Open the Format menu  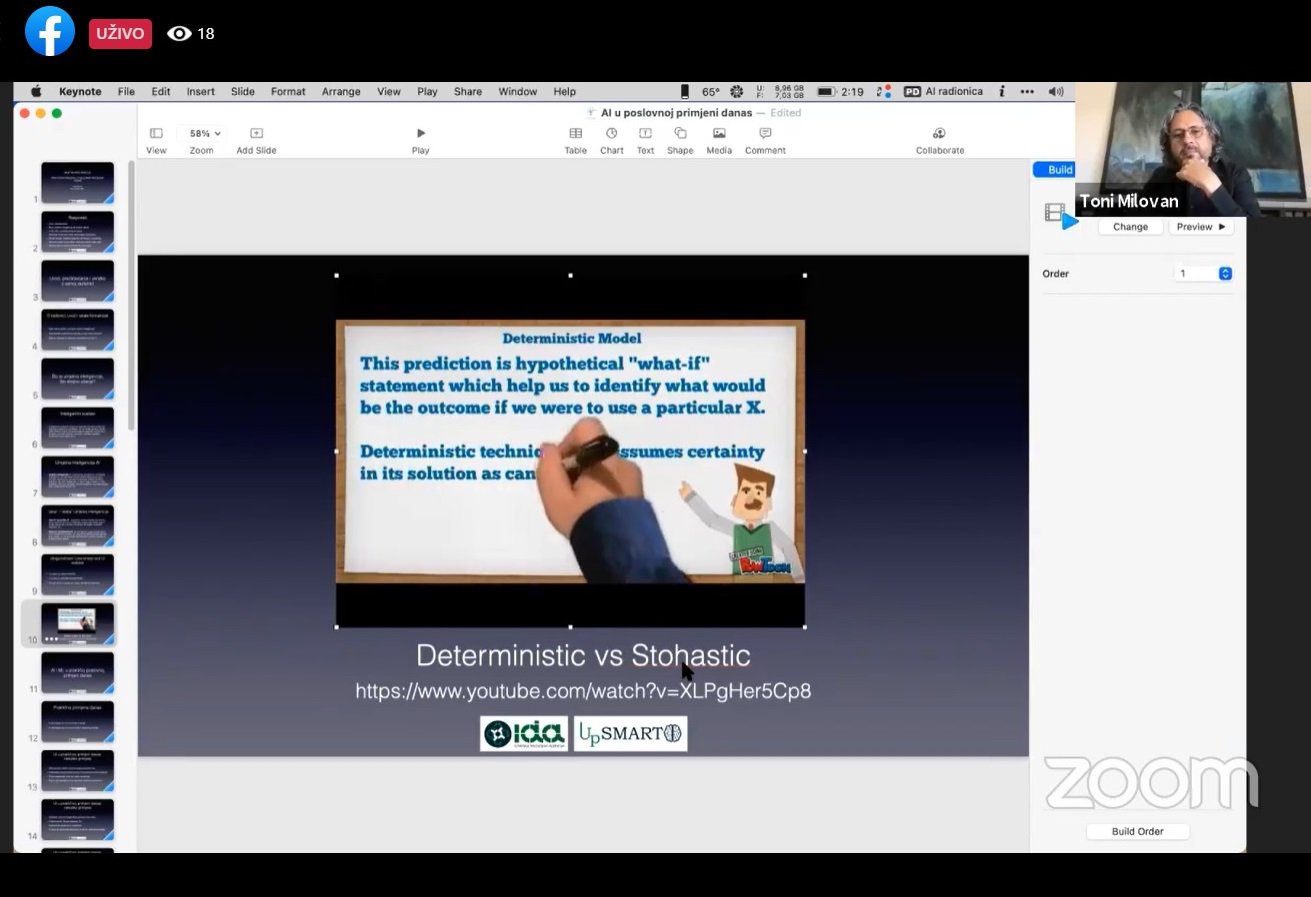point(288,92)
